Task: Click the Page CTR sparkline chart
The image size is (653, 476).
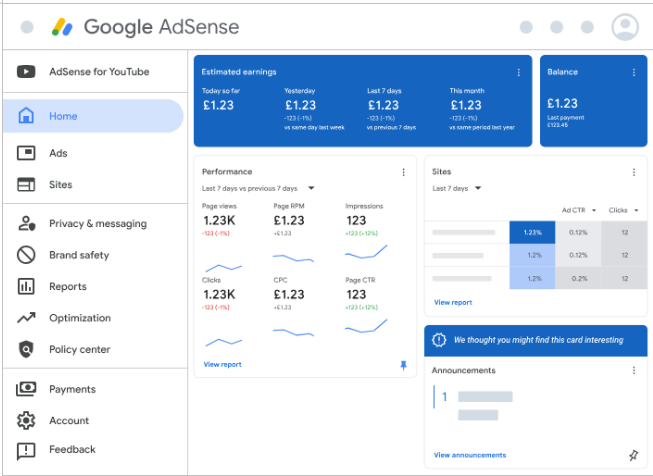Action: 366,326
